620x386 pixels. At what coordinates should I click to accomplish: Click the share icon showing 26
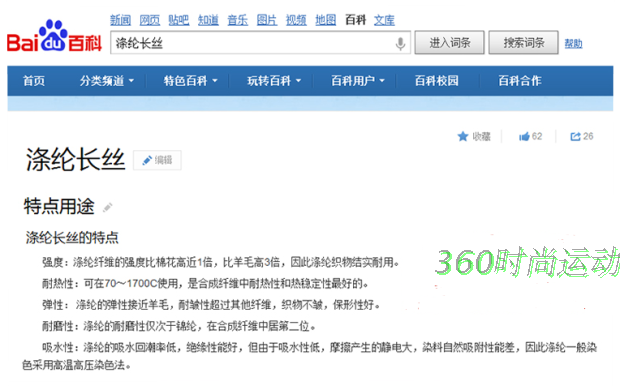click(575, 136)
